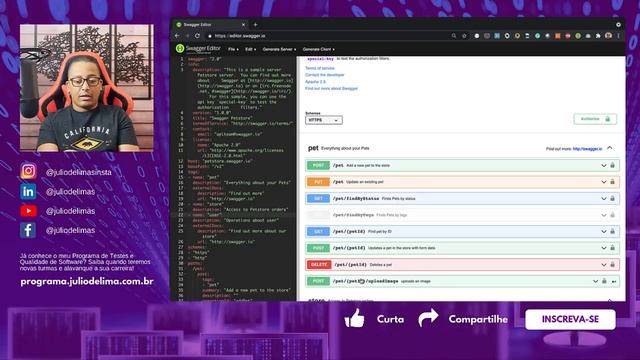The width and height of the screenshot is (640, 360).
Task: Click the LinkedIn icon
Action: pyautogui.click(x=28, y=191)
